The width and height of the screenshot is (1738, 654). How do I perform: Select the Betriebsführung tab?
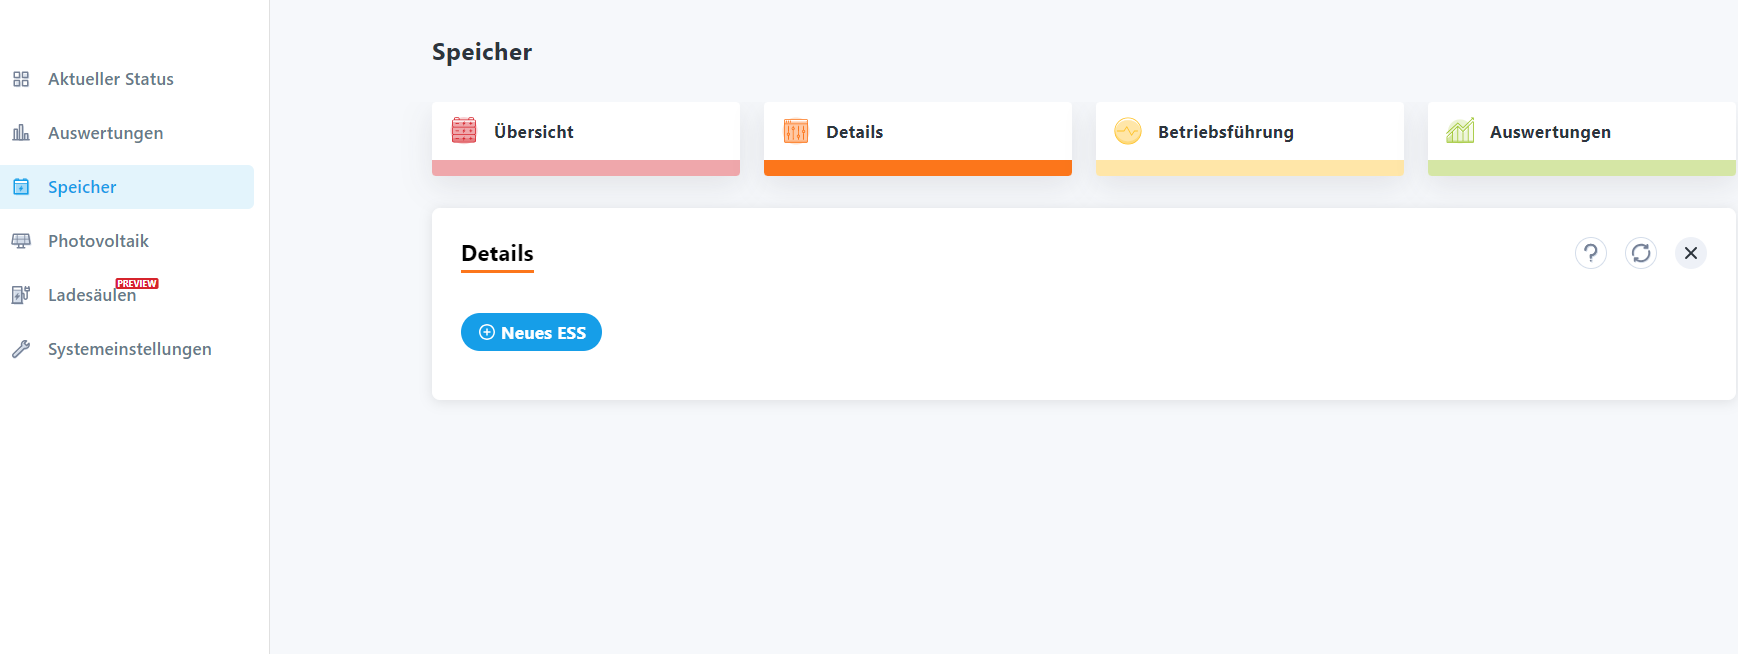[x=1250, y=132]
